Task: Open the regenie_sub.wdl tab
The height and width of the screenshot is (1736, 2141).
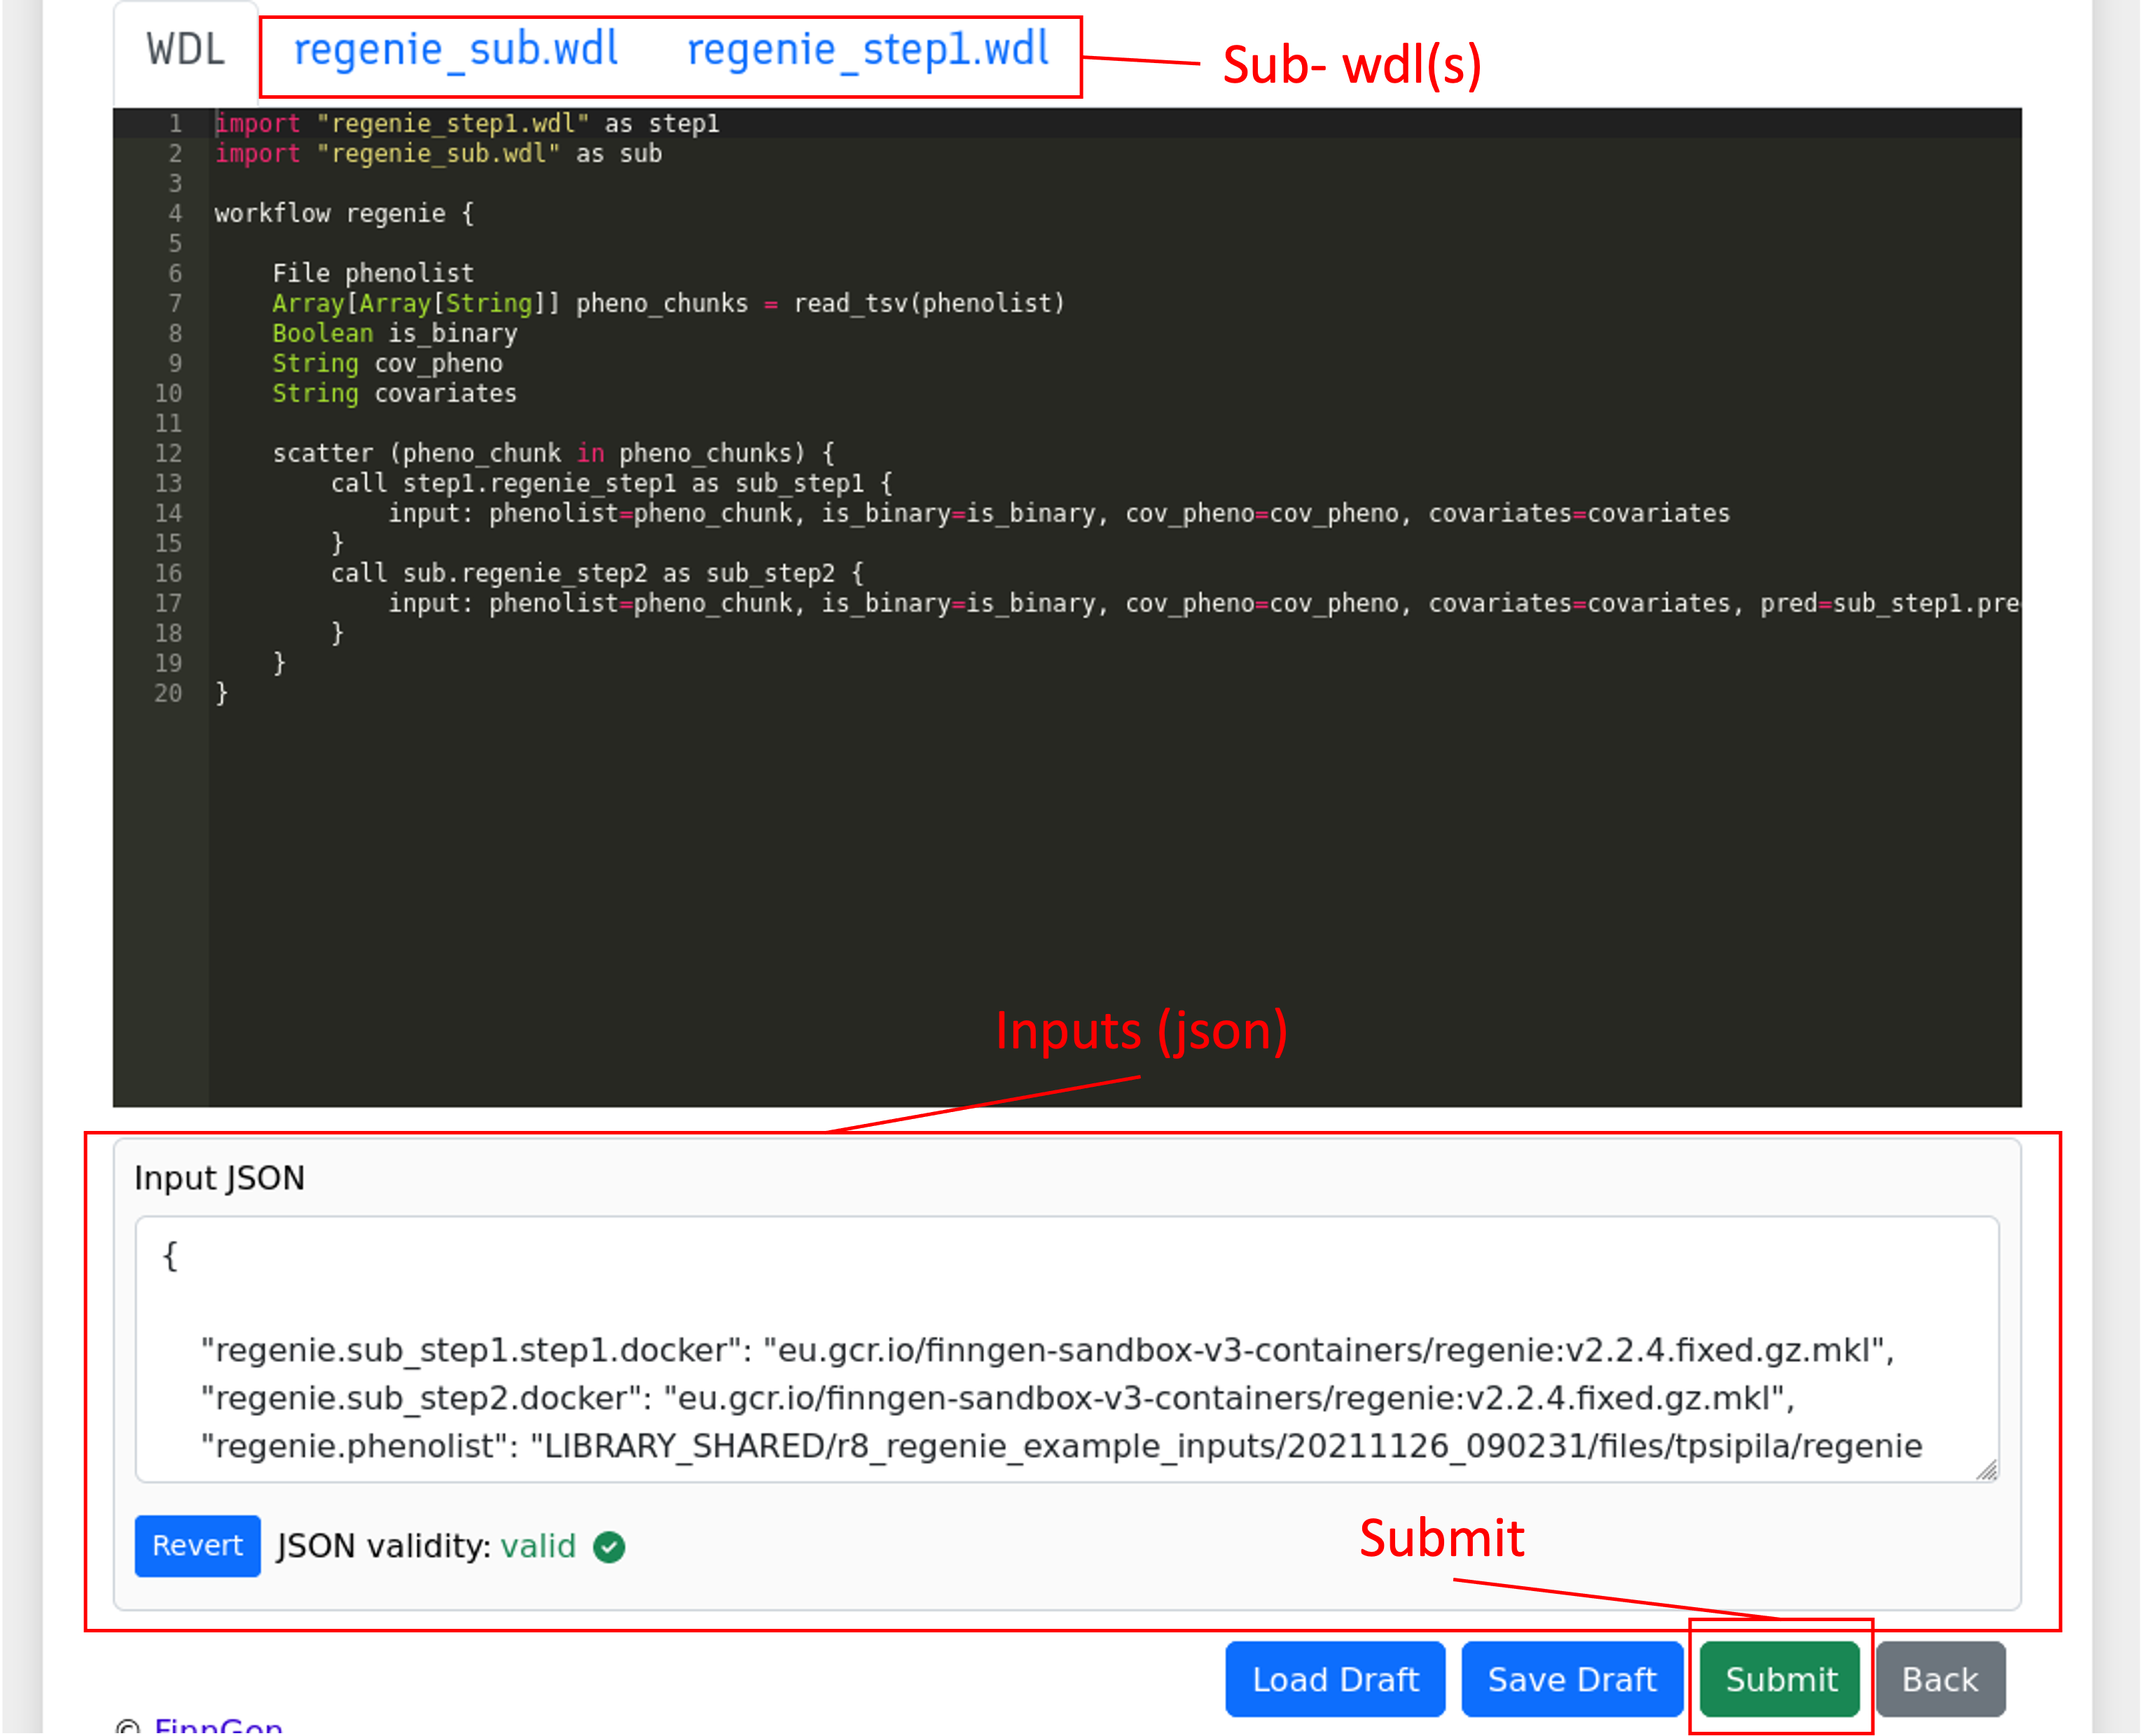Action: coord(455,50)
